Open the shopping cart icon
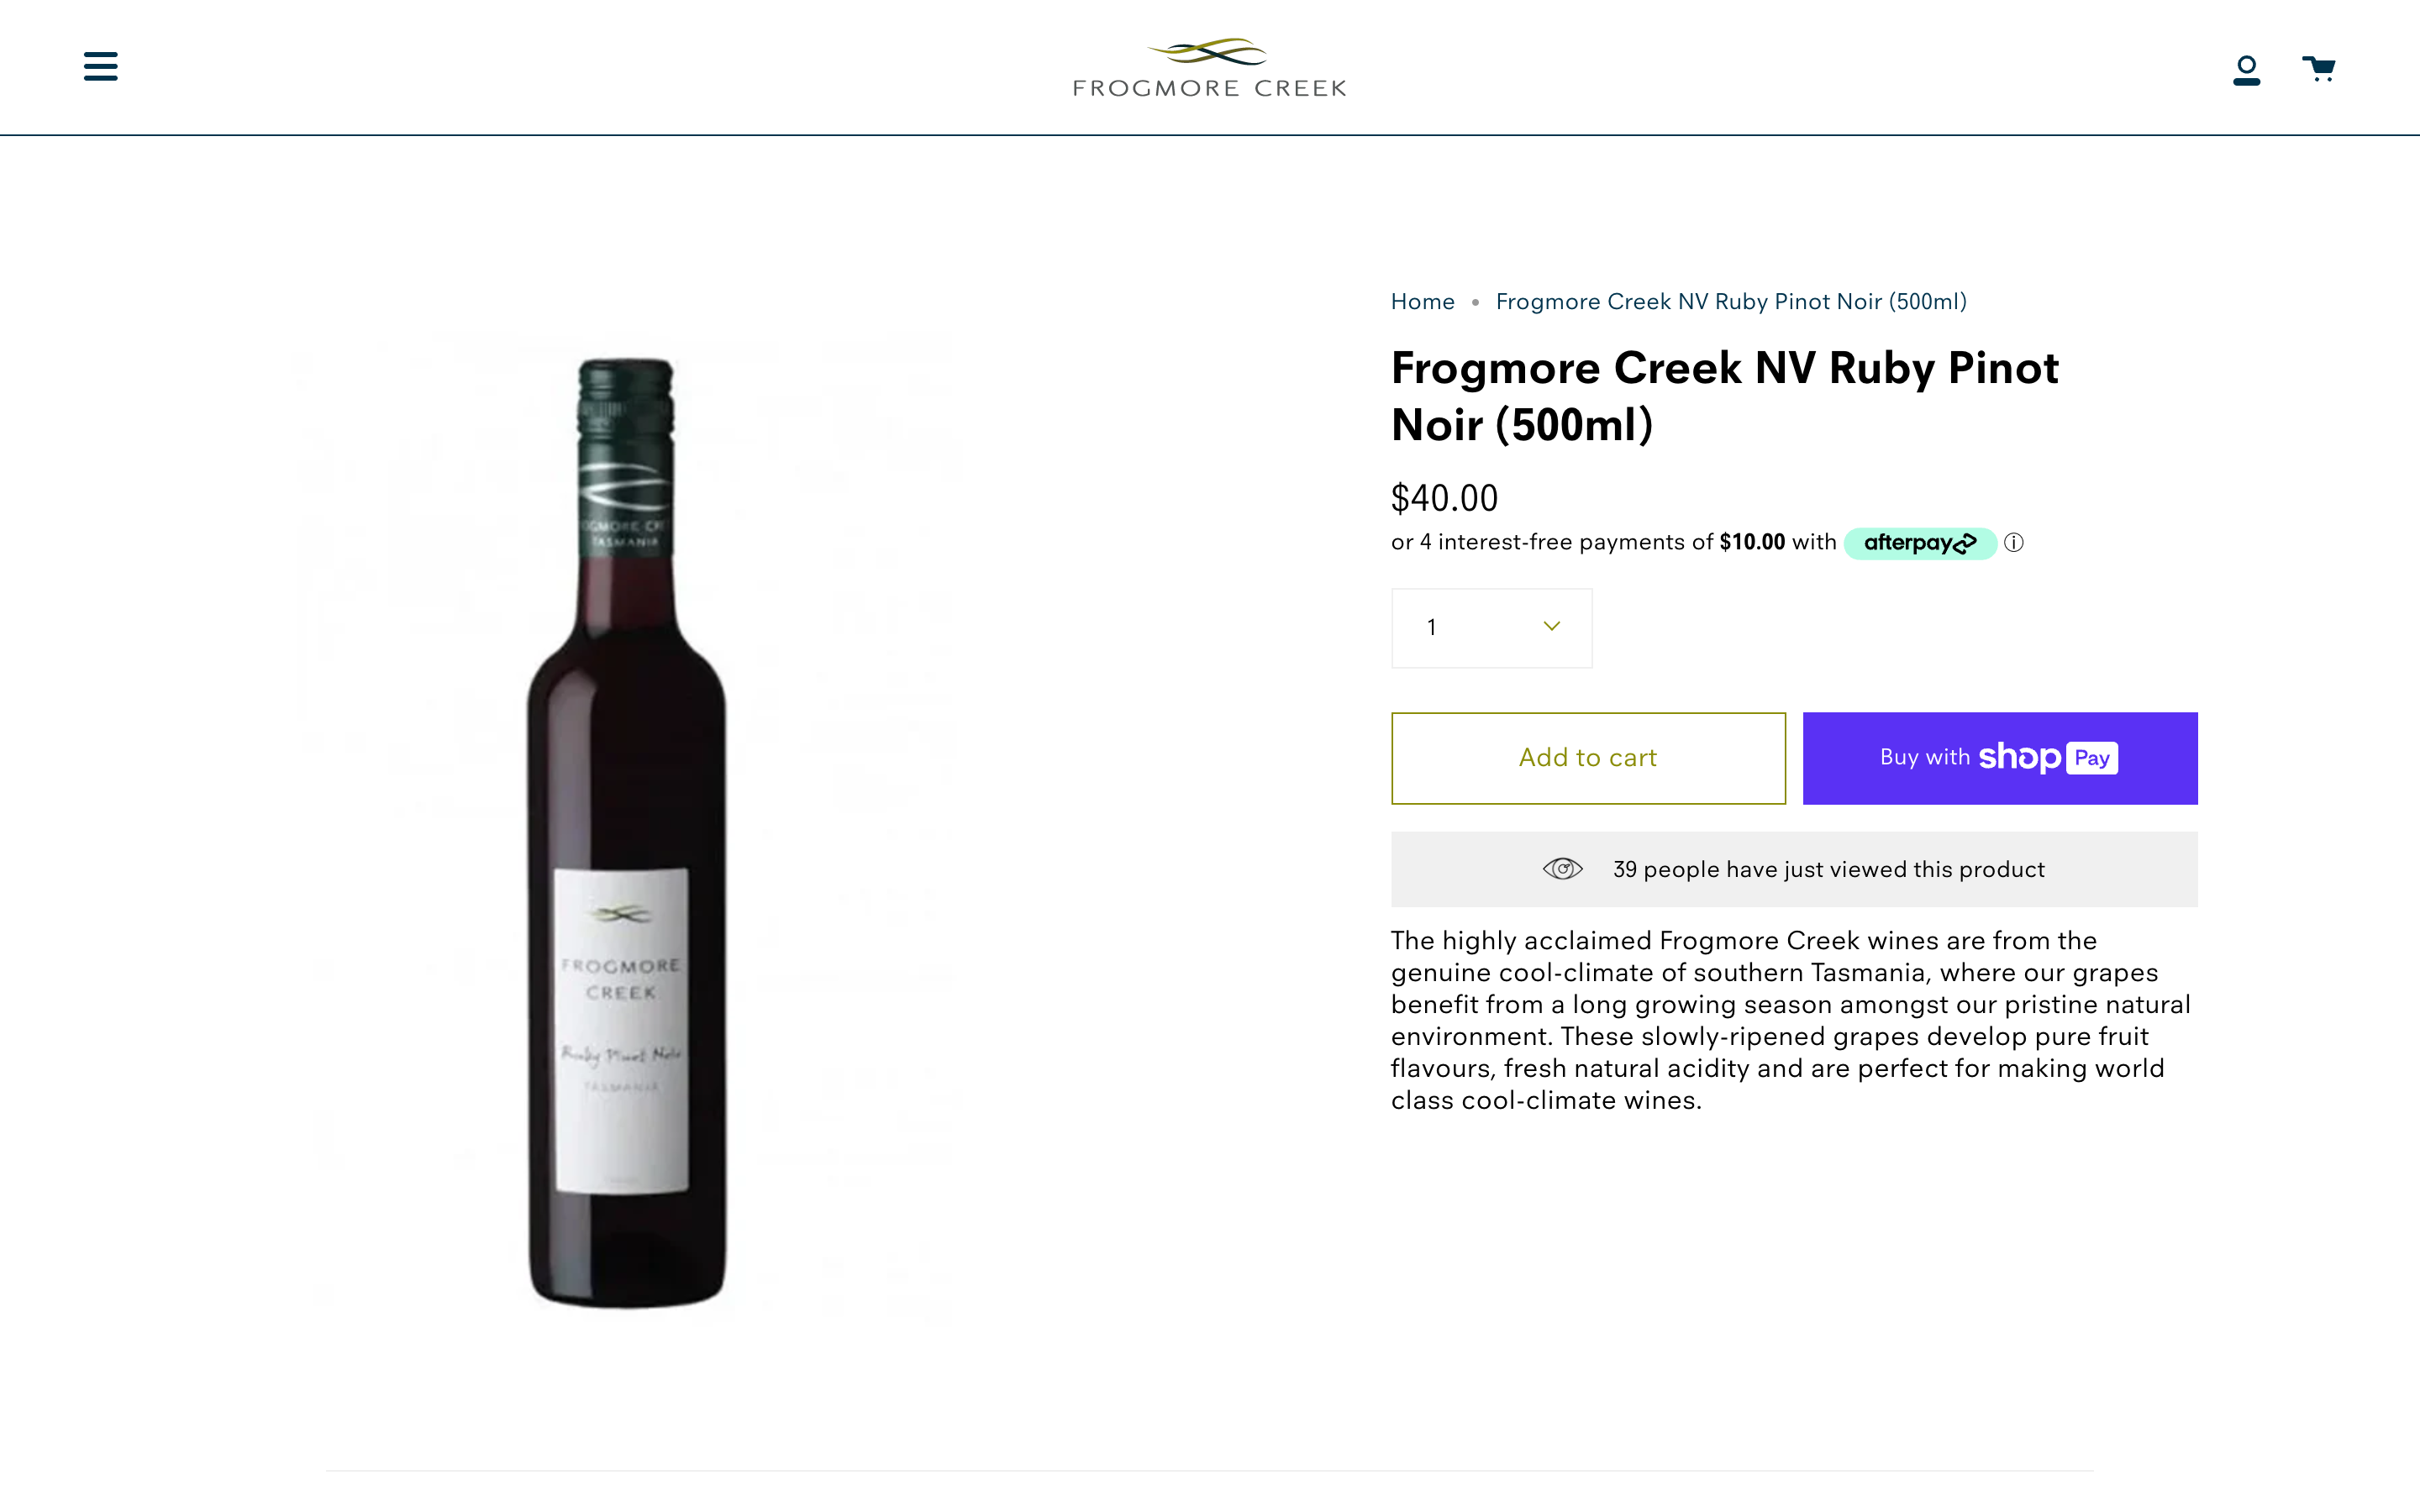The height and width of the screenshot is (1512, 2420). 2318,68
